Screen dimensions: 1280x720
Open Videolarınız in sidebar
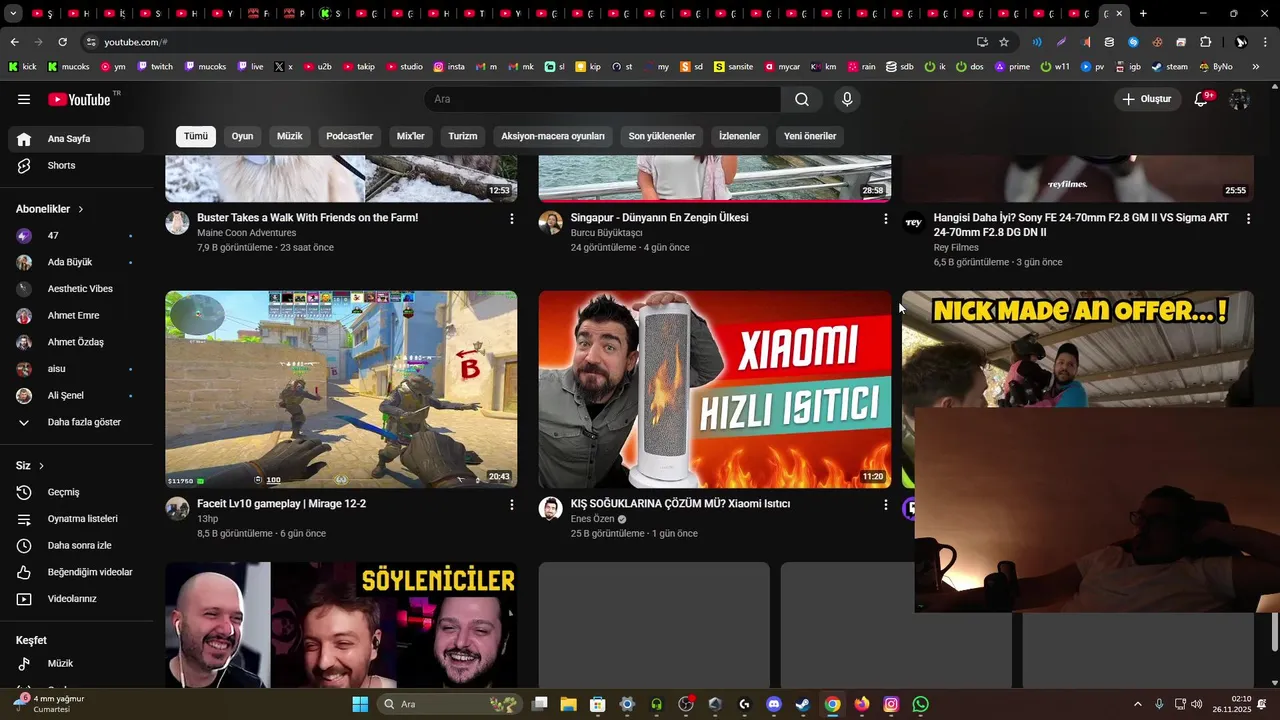[76, 599]
